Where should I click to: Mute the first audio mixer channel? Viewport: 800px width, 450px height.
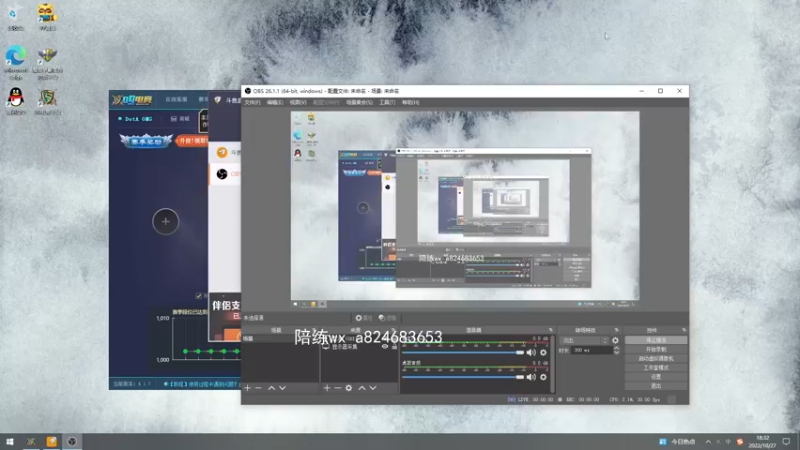tap(531, 353)
